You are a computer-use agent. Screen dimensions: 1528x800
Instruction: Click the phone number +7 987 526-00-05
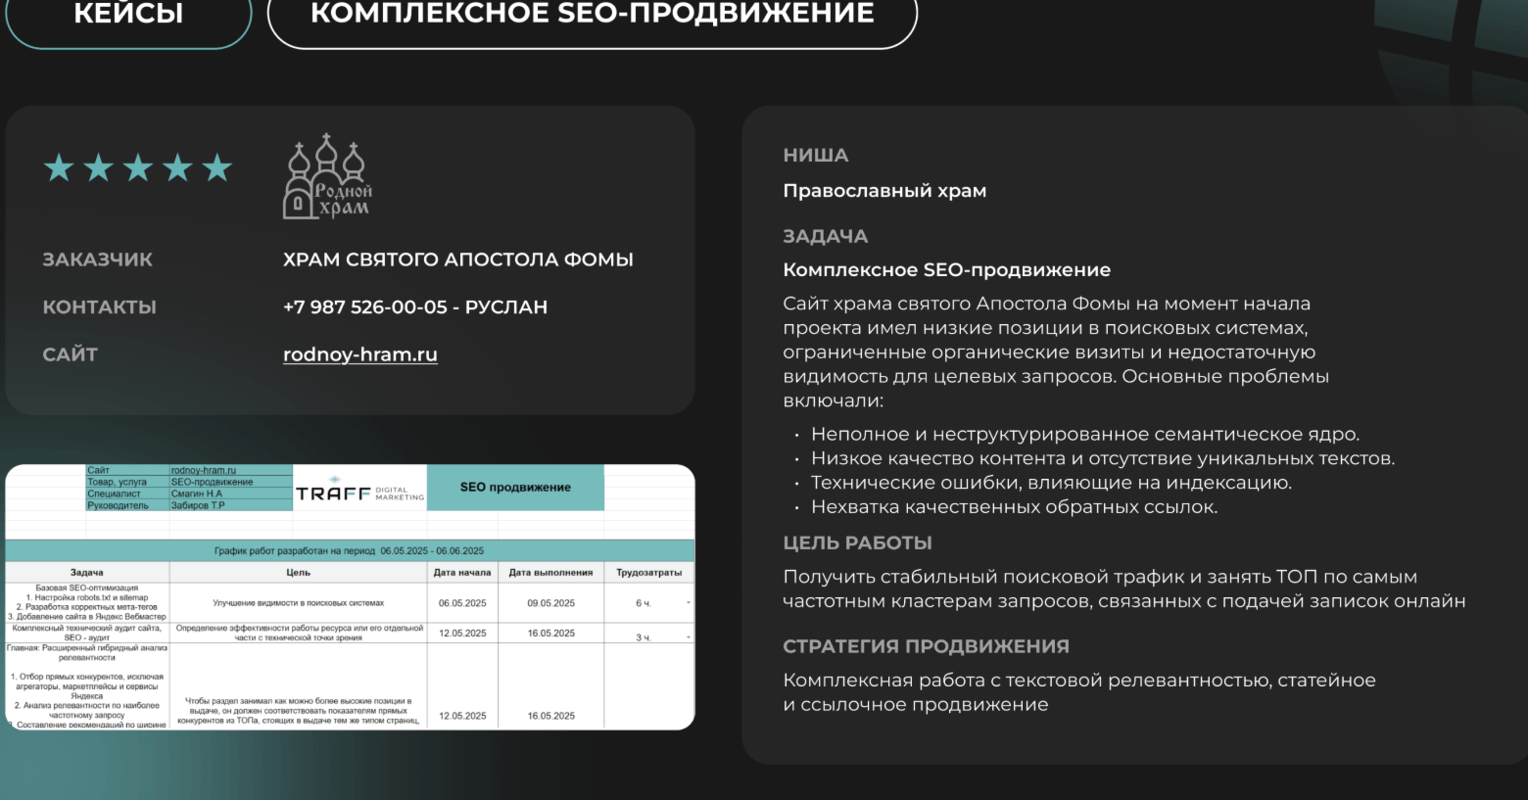tap(365, 307)
